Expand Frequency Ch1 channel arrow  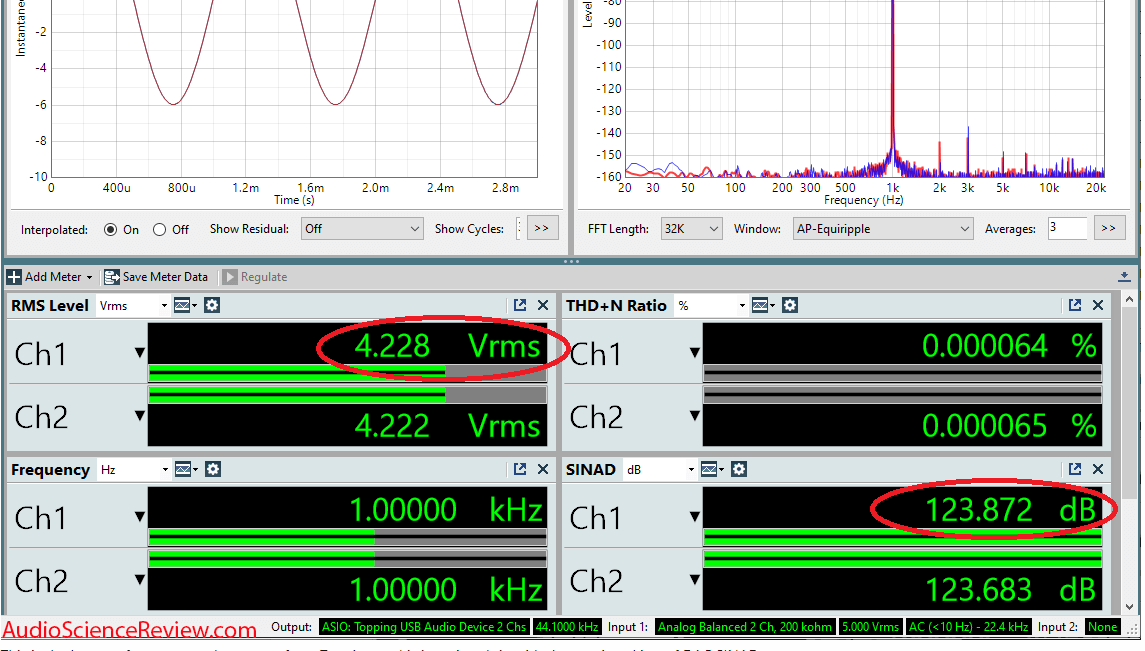point(139,517)
